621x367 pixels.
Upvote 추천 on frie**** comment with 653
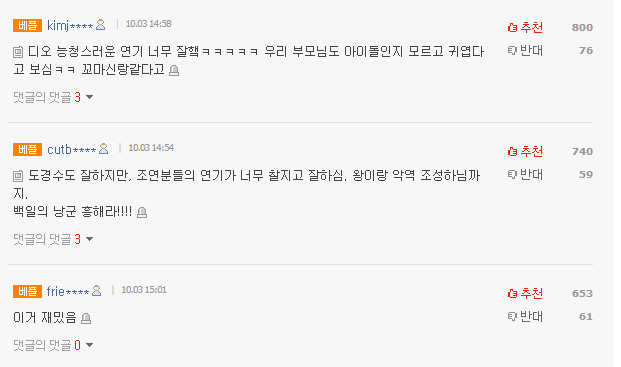tap(525, 293)
